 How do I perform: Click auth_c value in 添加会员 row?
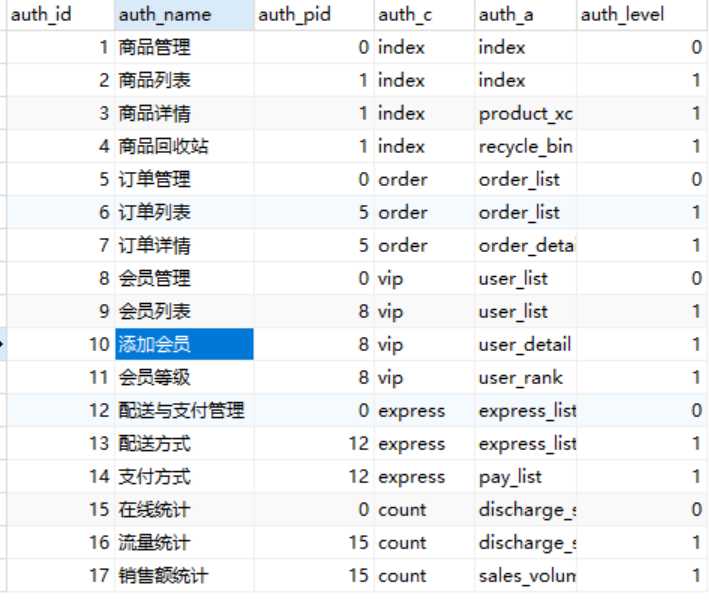click(x=391, y=346)
